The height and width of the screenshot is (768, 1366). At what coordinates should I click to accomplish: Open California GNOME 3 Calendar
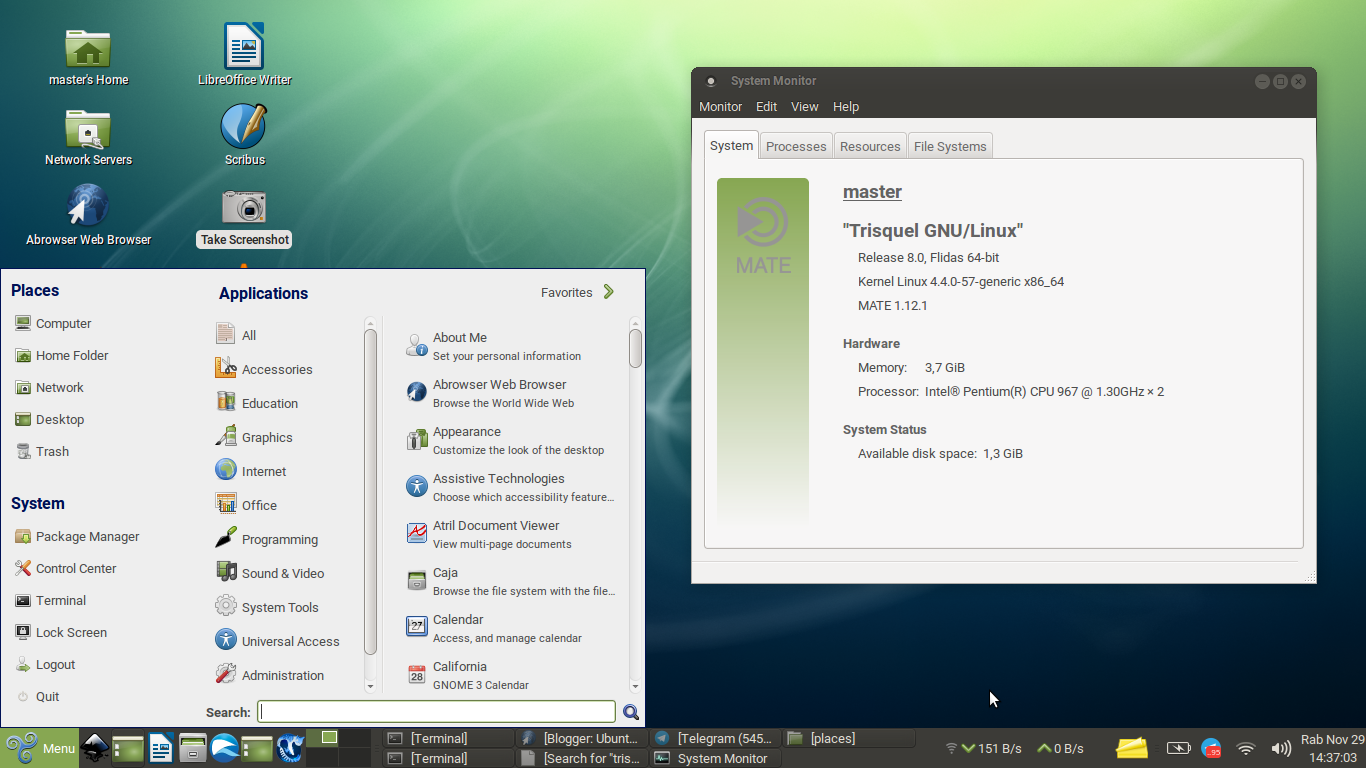pyautogui.click(x=510, y=675)
